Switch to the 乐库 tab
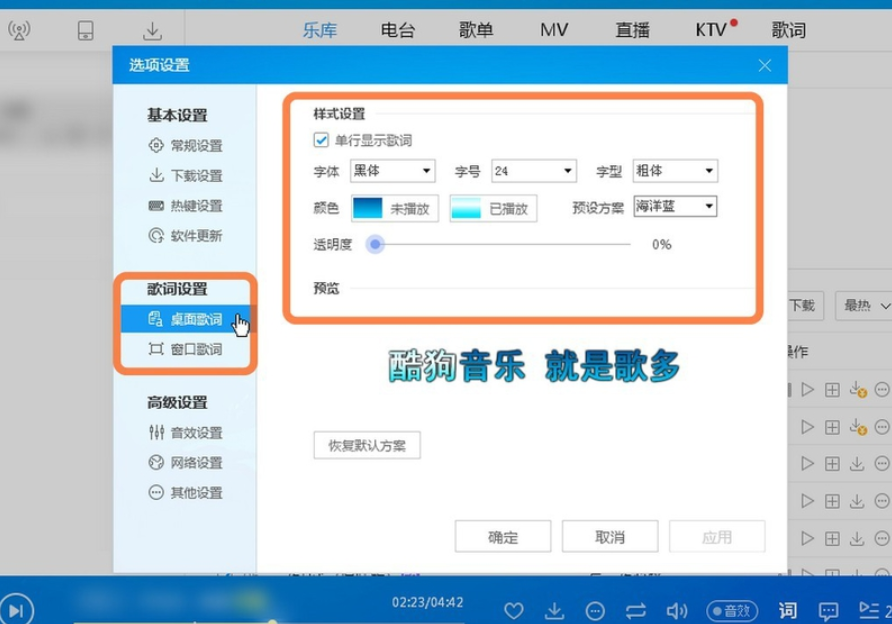This screenshot has height=624, width=892. [320, 30]
